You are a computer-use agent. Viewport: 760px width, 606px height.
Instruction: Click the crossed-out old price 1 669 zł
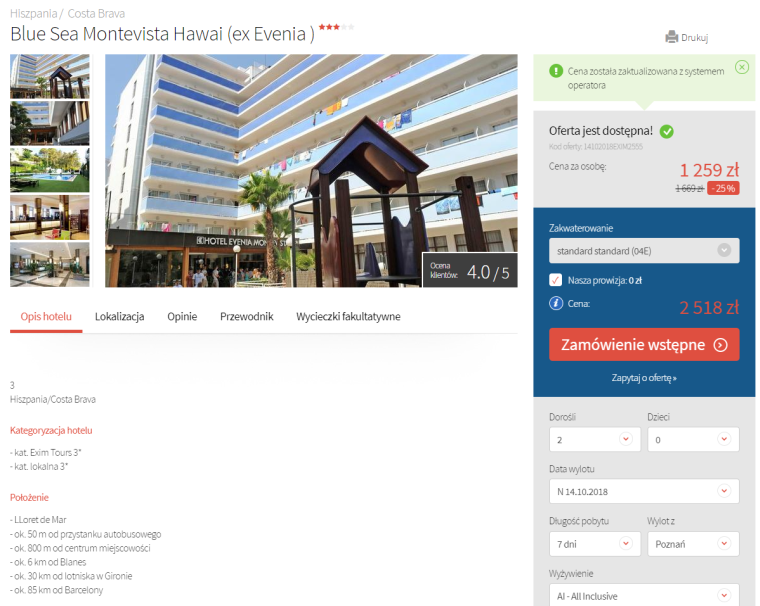[689, 188]
